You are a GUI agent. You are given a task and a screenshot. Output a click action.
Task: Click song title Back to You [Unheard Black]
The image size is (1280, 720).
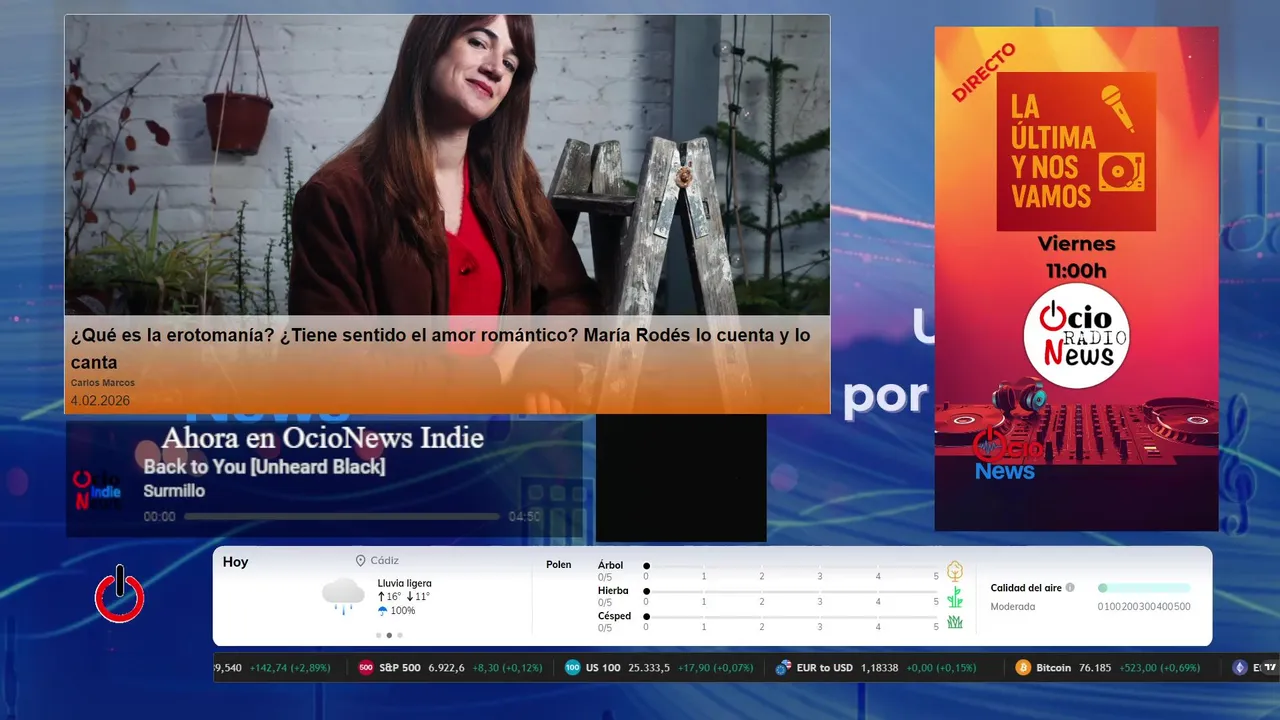pyautogui.click(x=264, y=467)
